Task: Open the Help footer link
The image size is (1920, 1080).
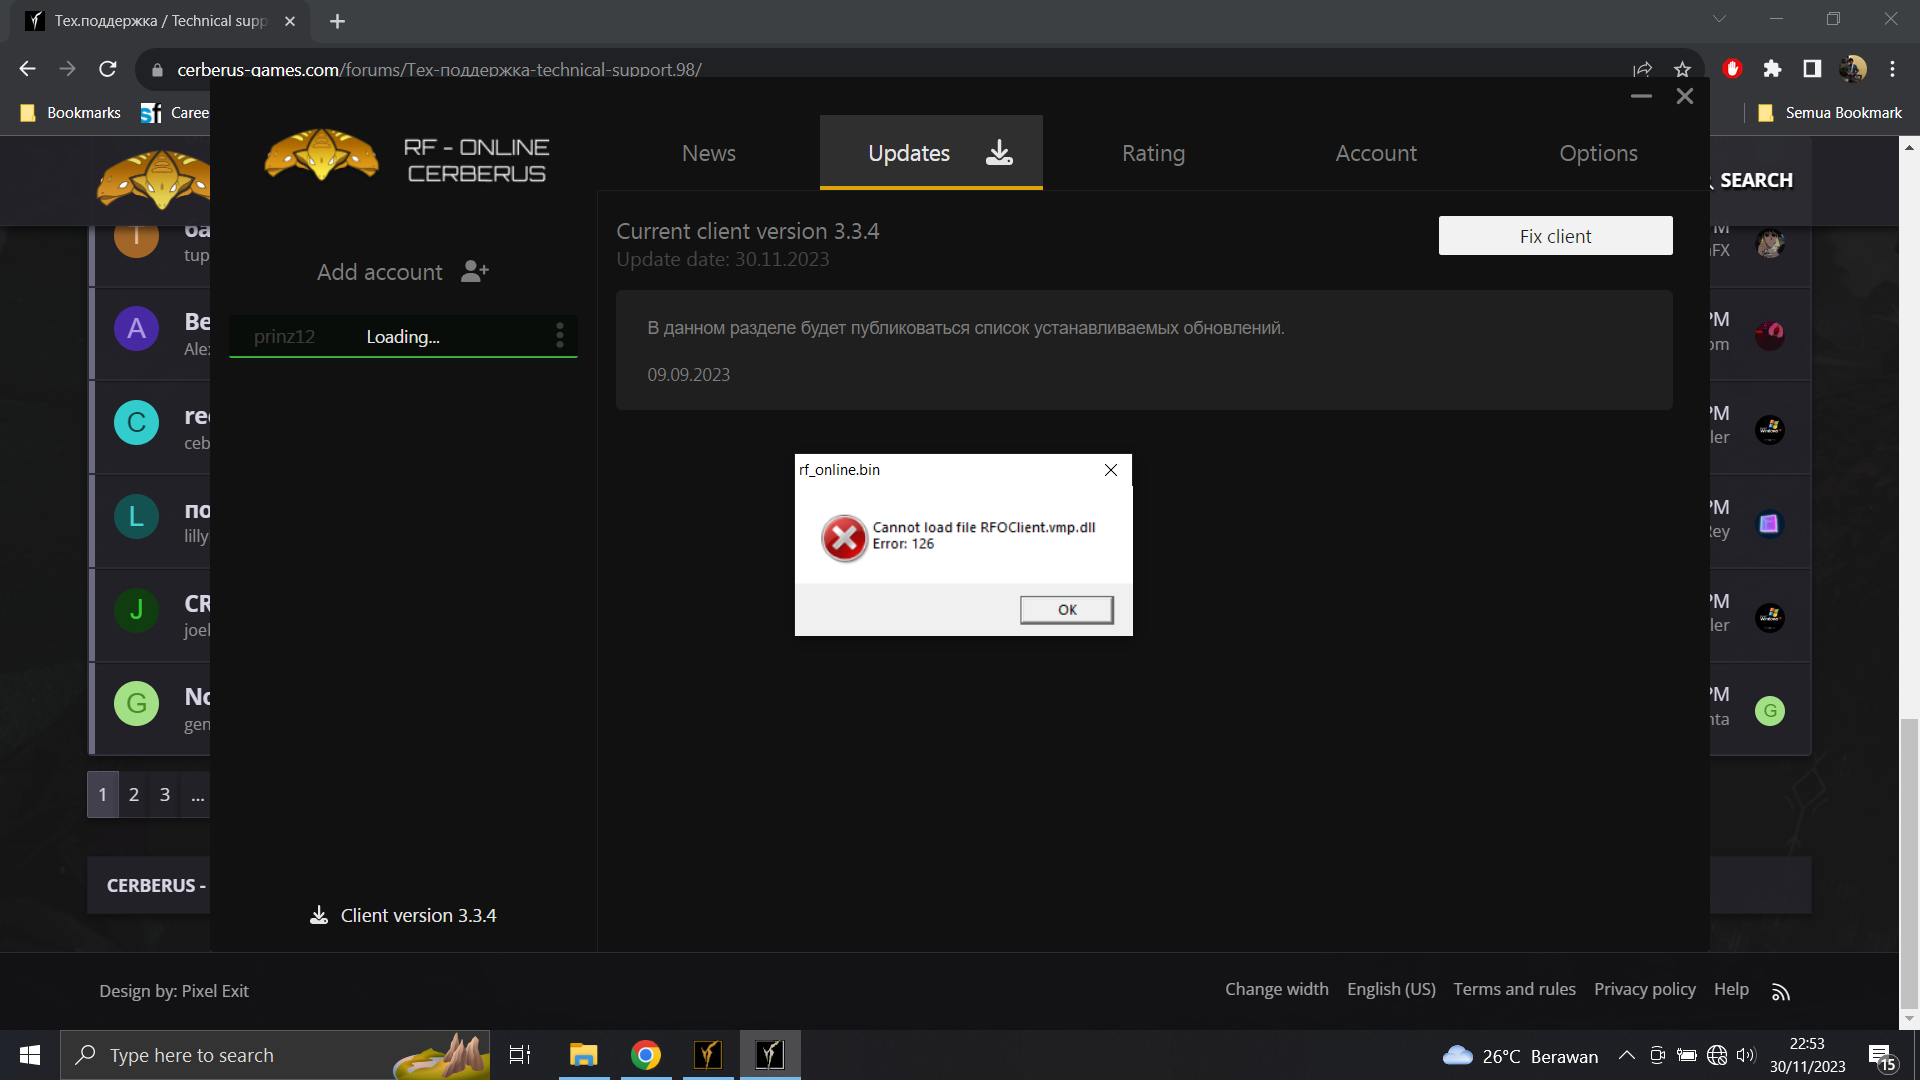Action: pos(1731,989)
